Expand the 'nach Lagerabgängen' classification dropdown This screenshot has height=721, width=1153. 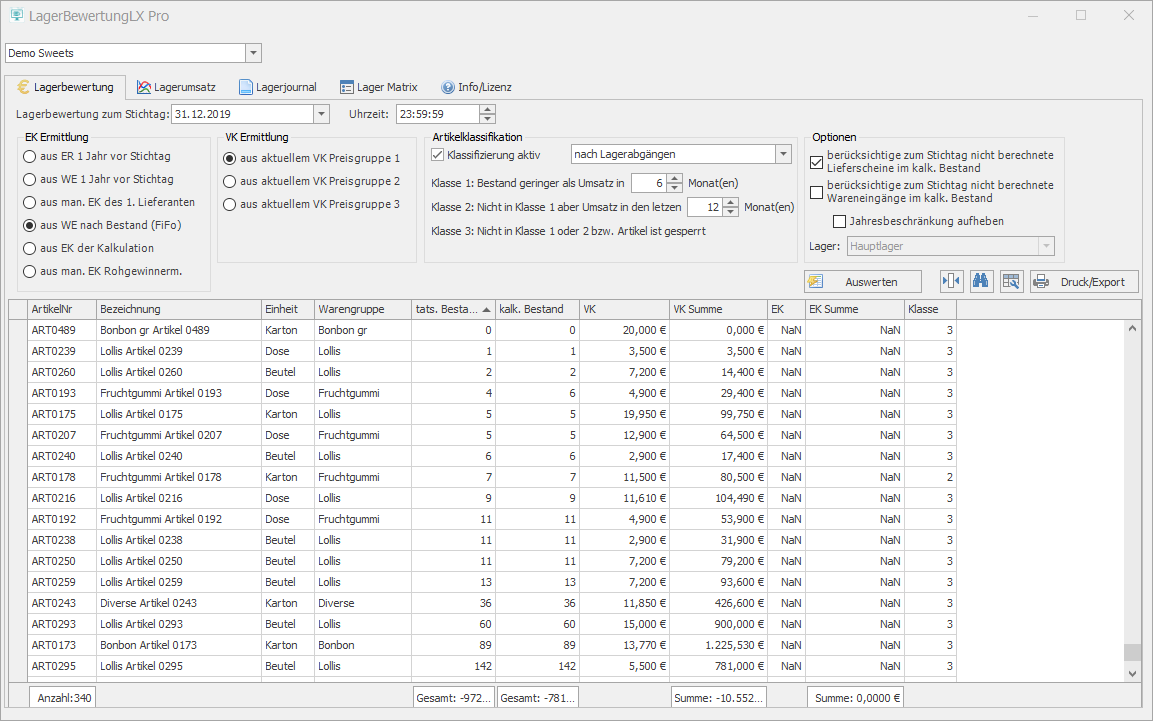click(x=782, y=154)
